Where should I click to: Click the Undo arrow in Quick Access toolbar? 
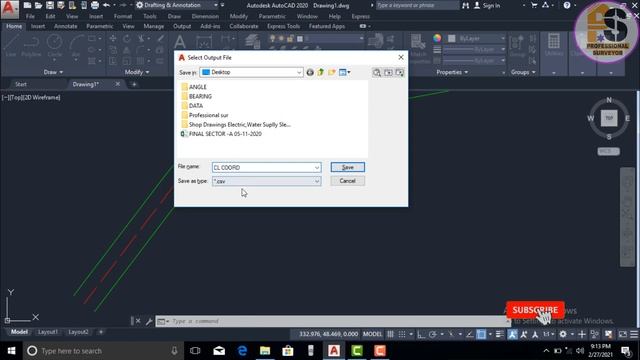coord(107,5)
